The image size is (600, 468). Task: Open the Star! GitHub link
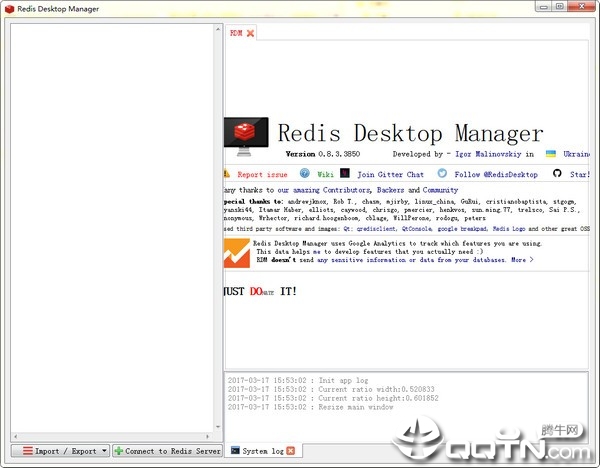[x=579, y=174]
